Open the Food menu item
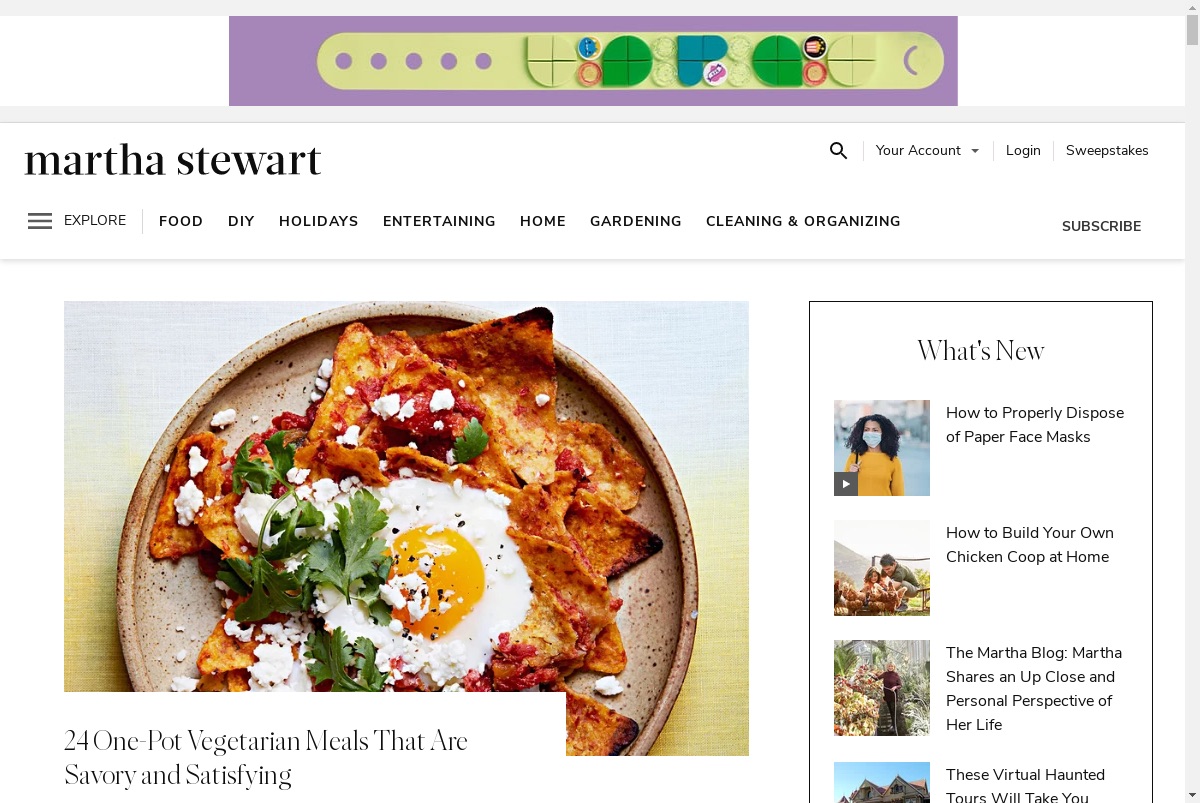Viewport: 1200px width, 803px height. [x=181, y=221]
